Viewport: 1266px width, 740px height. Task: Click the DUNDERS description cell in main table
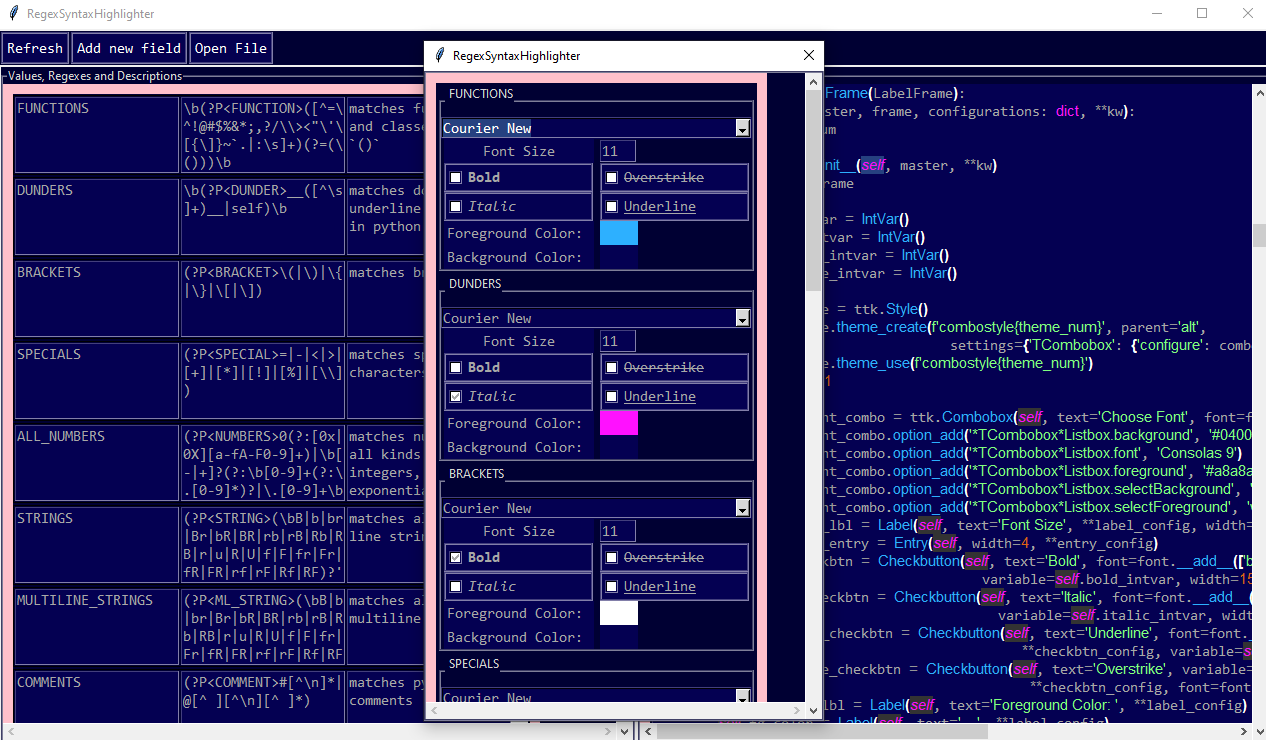385,216
